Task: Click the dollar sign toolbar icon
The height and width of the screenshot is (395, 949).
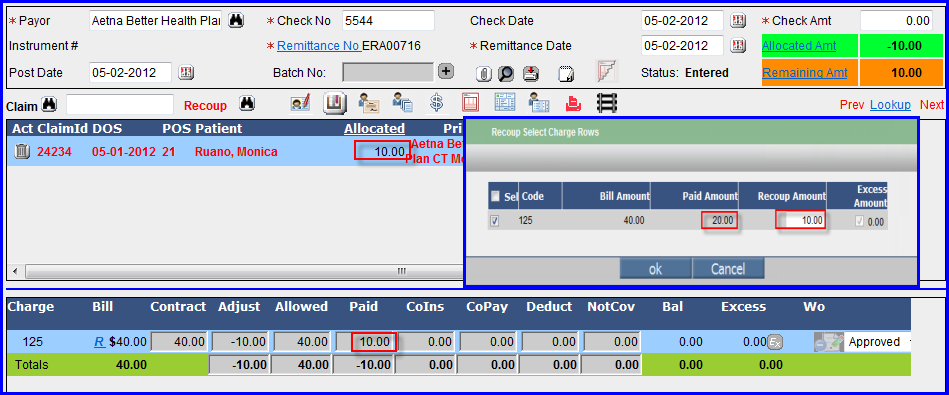Action: click(x=436, y=103)
